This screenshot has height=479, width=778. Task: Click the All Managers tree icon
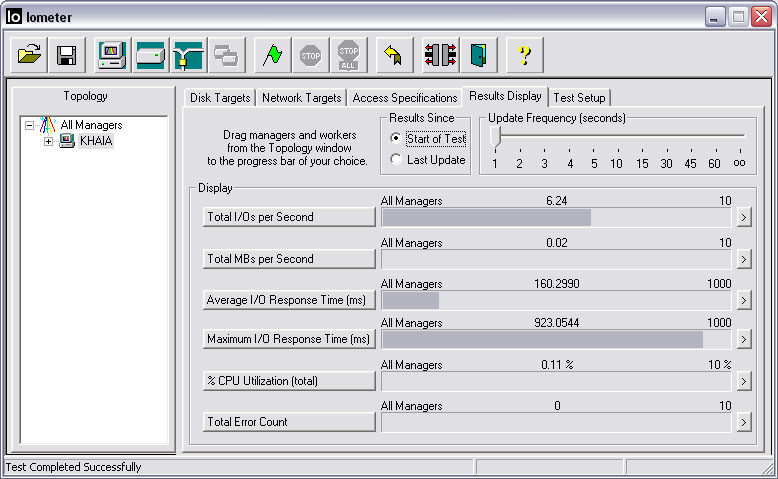pyautogui.click(x=48, y=125)
